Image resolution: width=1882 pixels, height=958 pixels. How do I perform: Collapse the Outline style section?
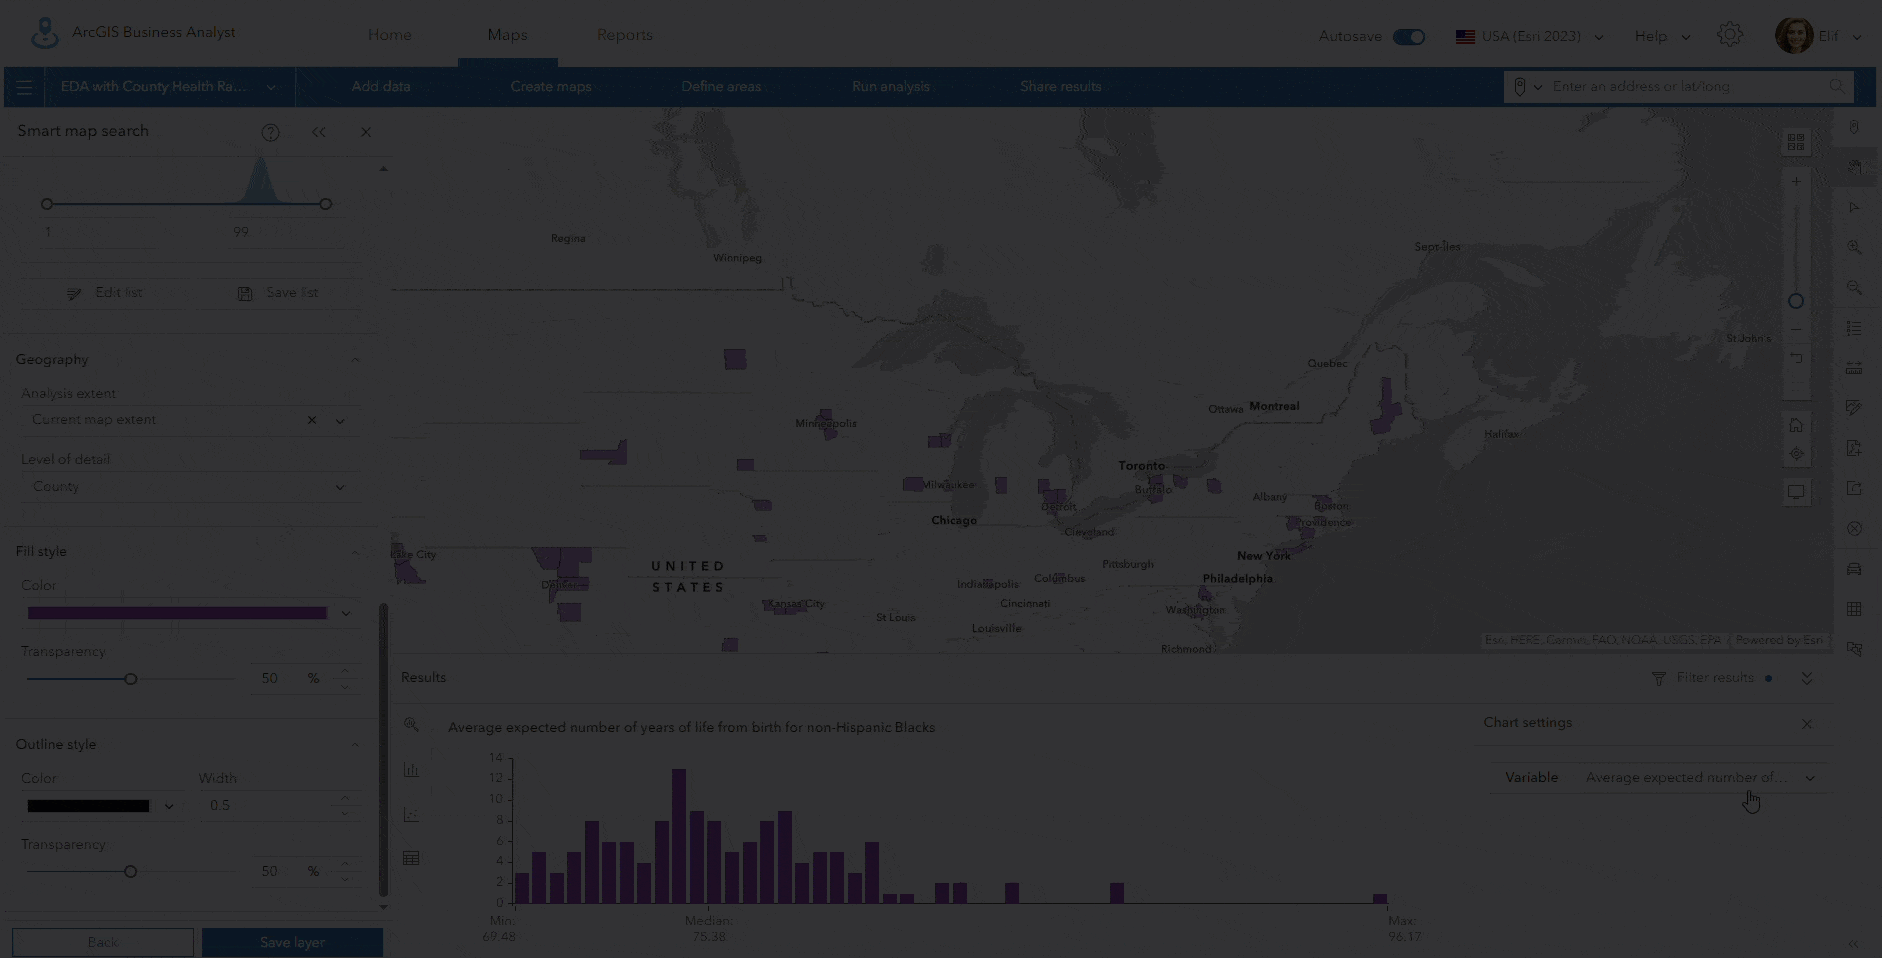click(x=355, y=745)
